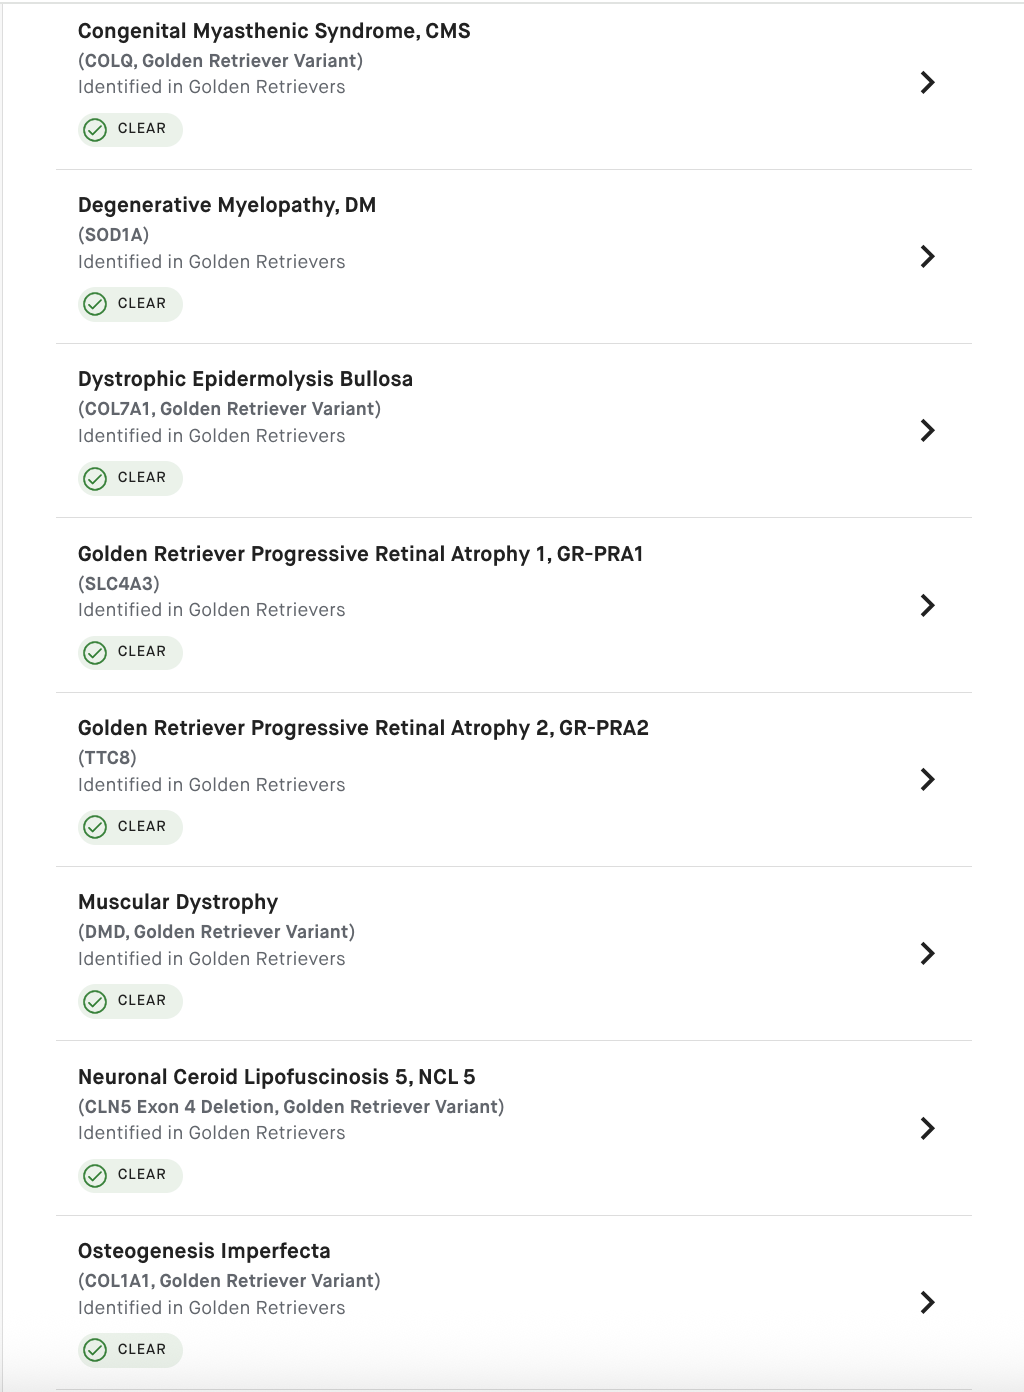Screen dimensions: 1024x1392
Task: Select CLEAR badge under GR-PRA1
Action: tap(130, 652)
